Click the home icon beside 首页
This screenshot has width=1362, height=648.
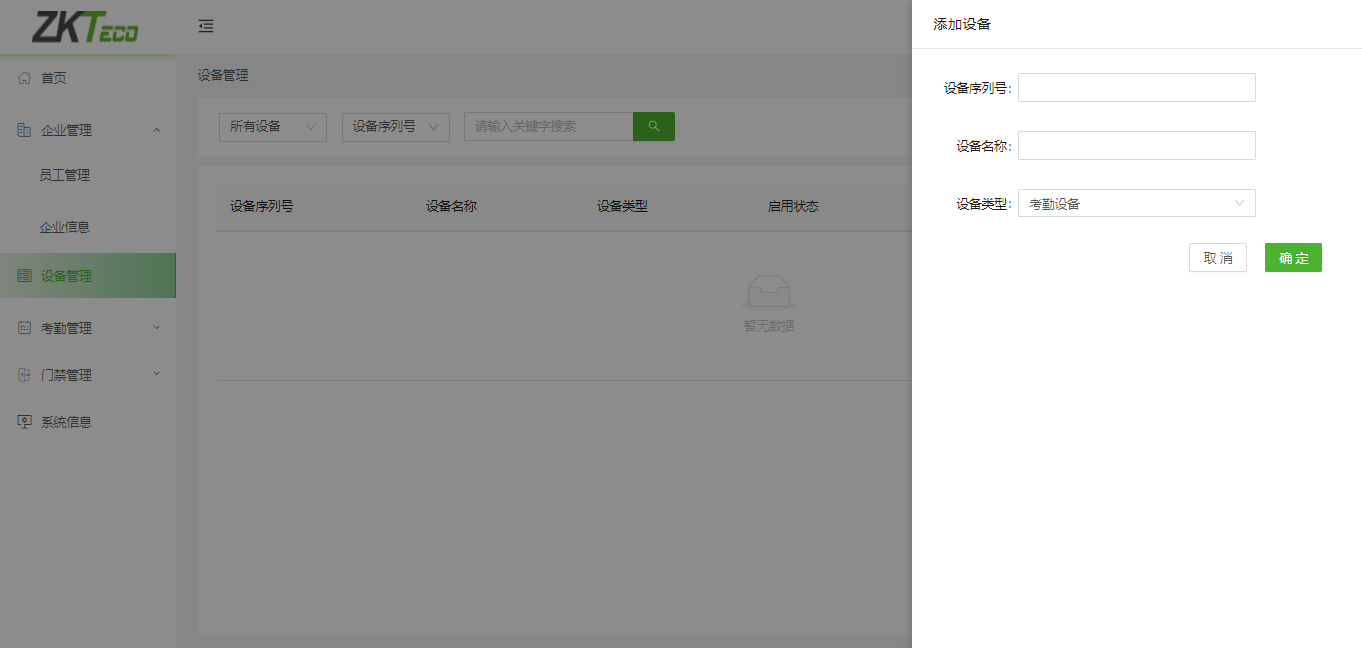point(25,78)
